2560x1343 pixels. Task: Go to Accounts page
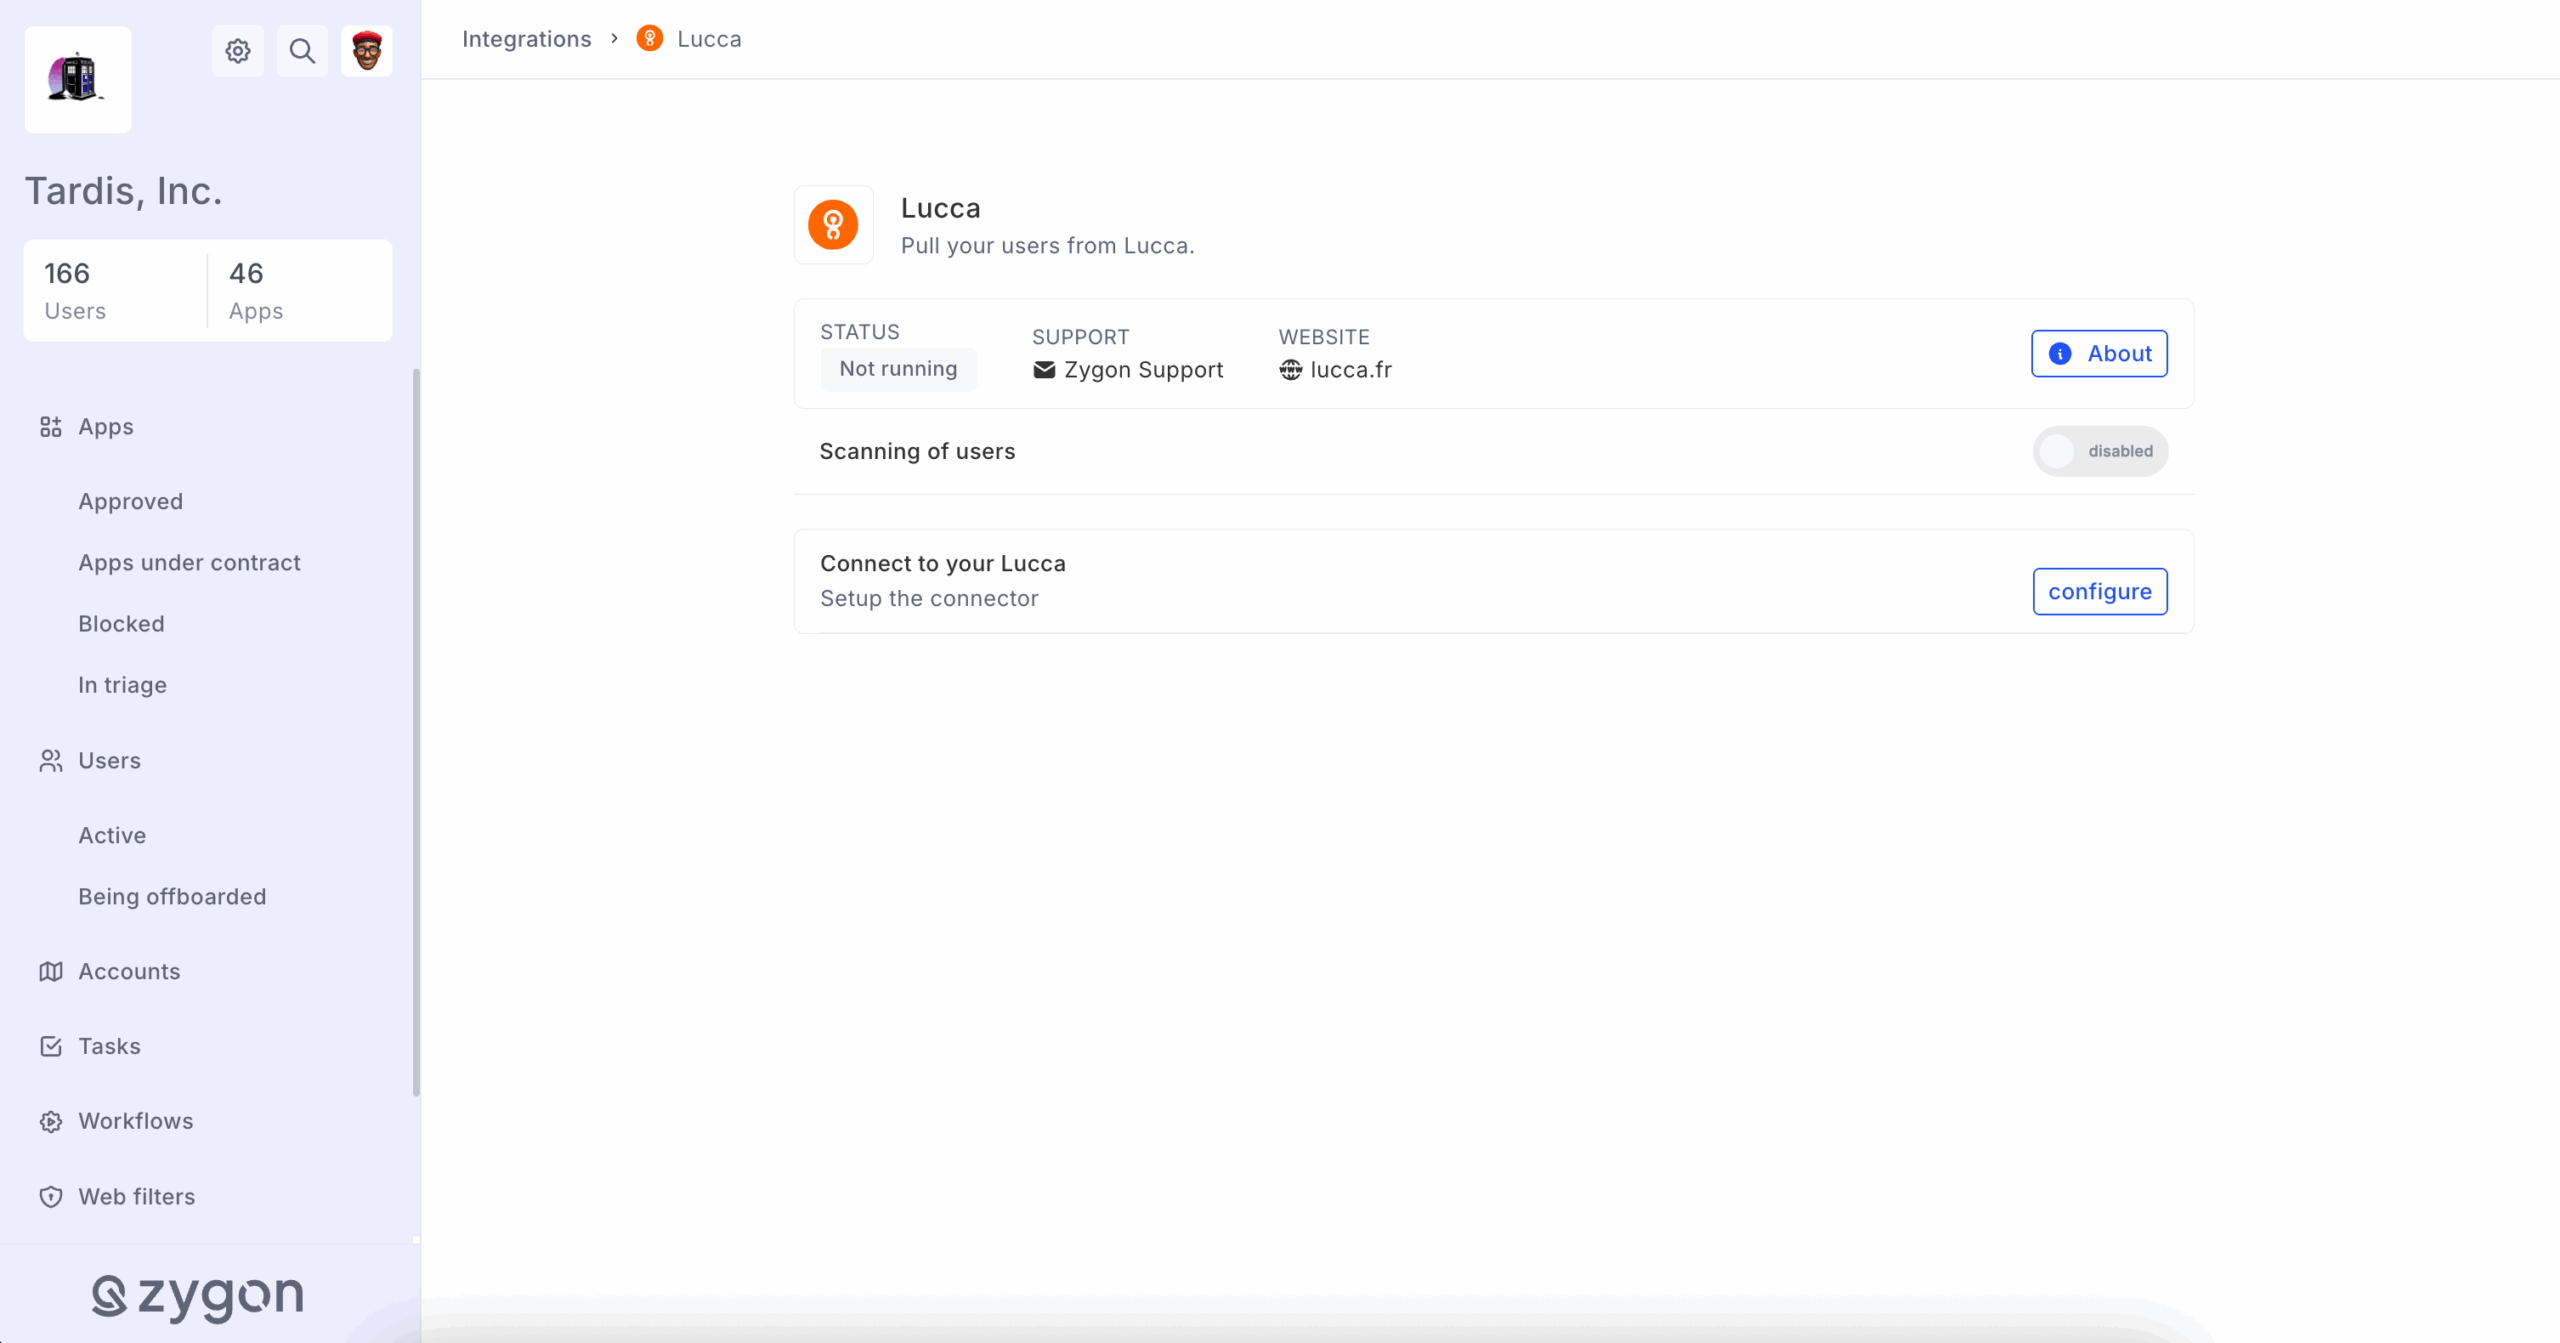point(130,972)
